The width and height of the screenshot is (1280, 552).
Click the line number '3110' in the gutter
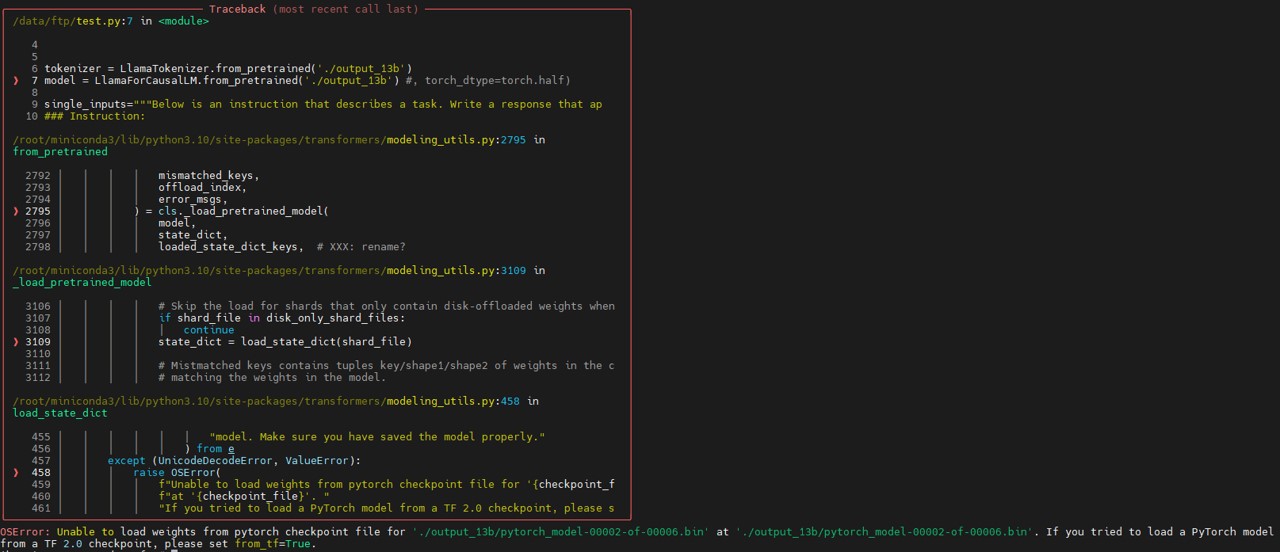(x=38, y=354)
